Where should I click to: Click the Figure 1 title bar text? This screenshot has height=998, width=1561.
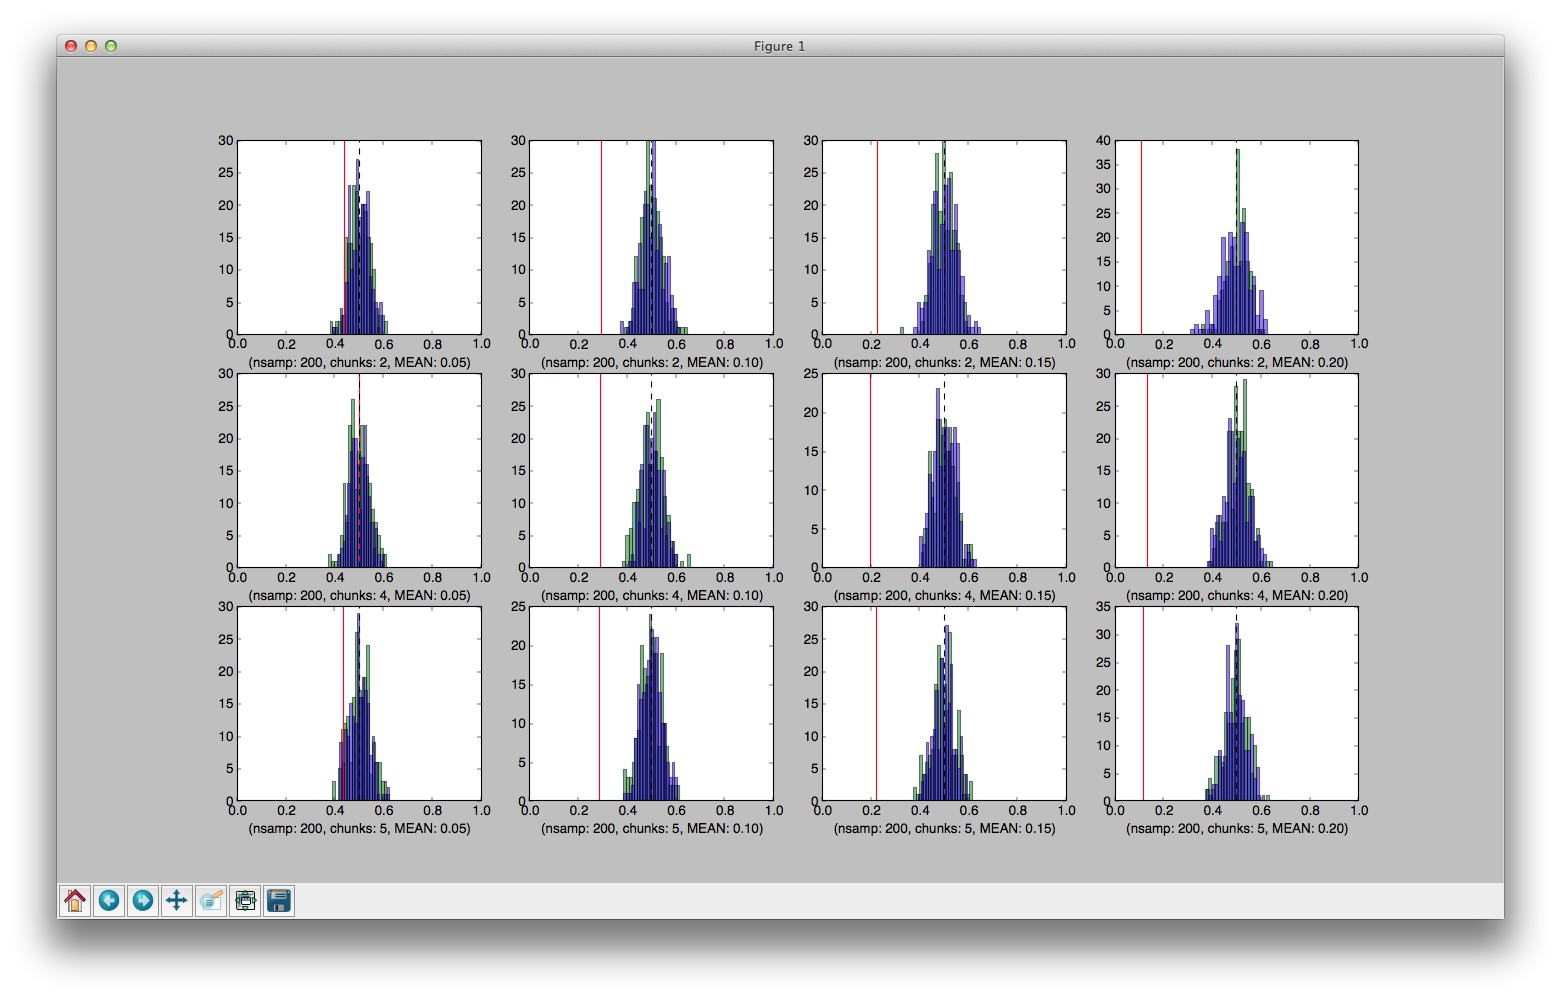click(x=779, y=46)
